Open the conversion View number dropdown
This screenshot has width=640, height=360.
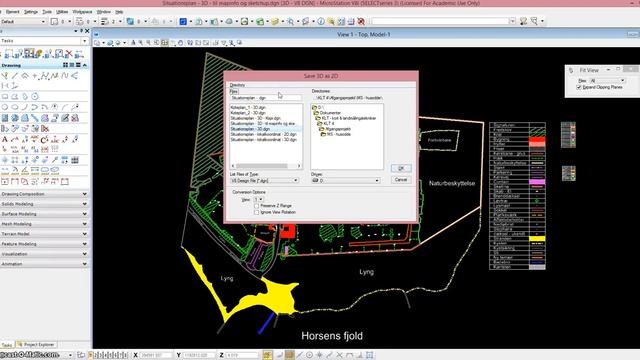(x=258, y=199)
